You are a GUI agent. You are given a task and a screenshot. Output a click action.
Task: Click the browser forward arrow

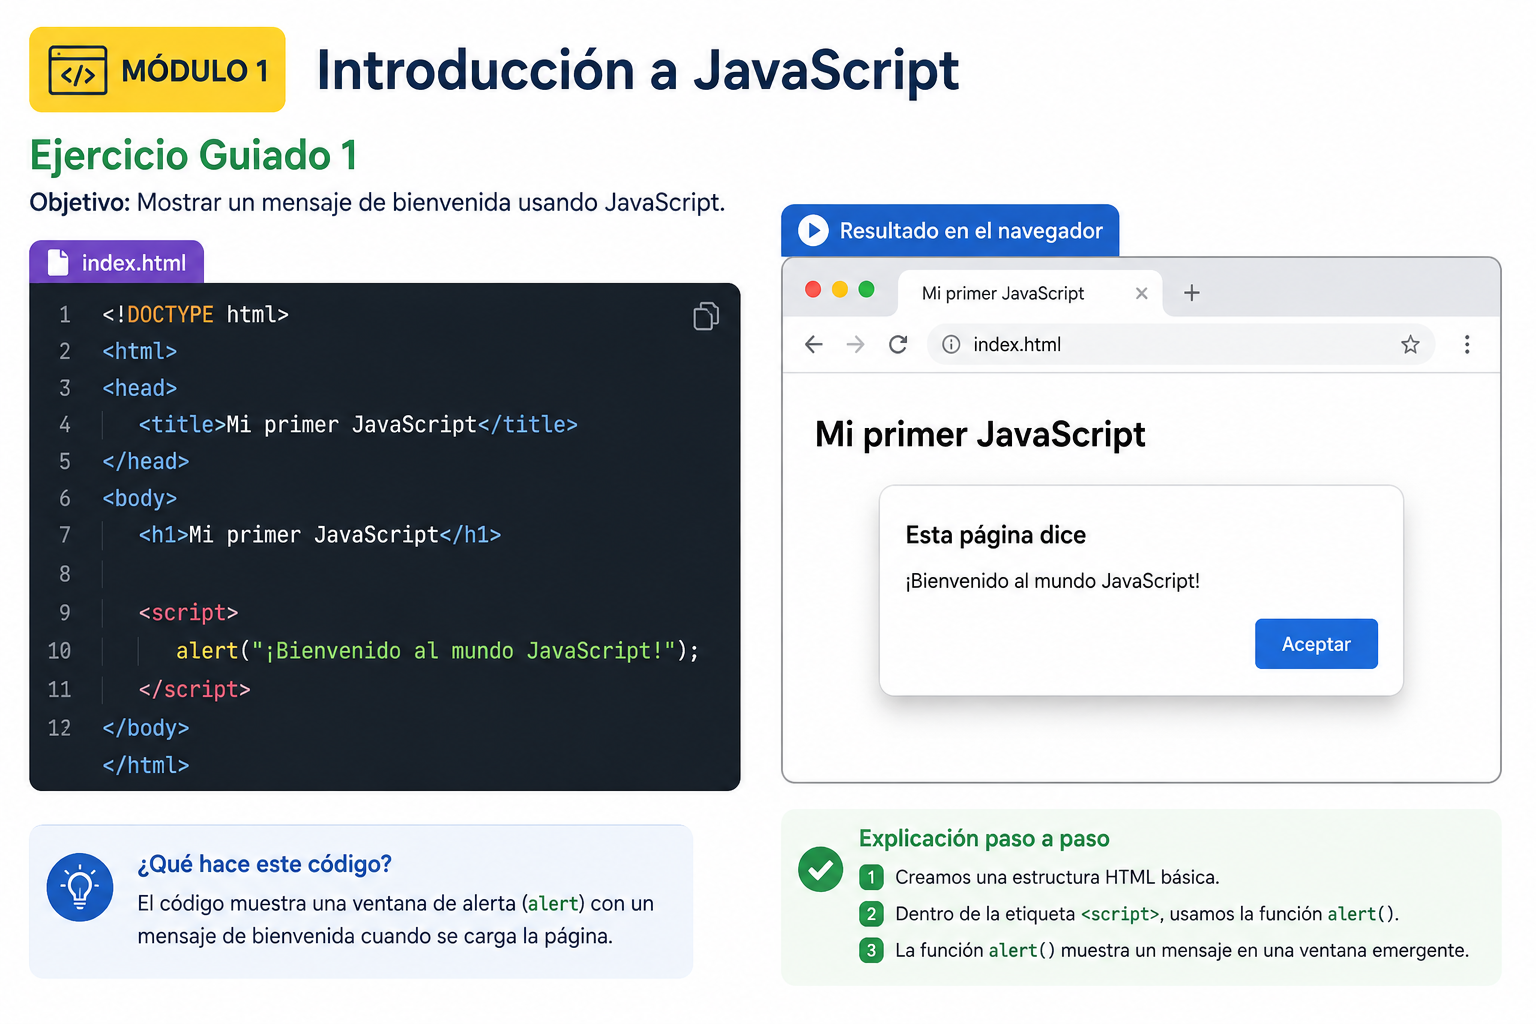(855, 344)
